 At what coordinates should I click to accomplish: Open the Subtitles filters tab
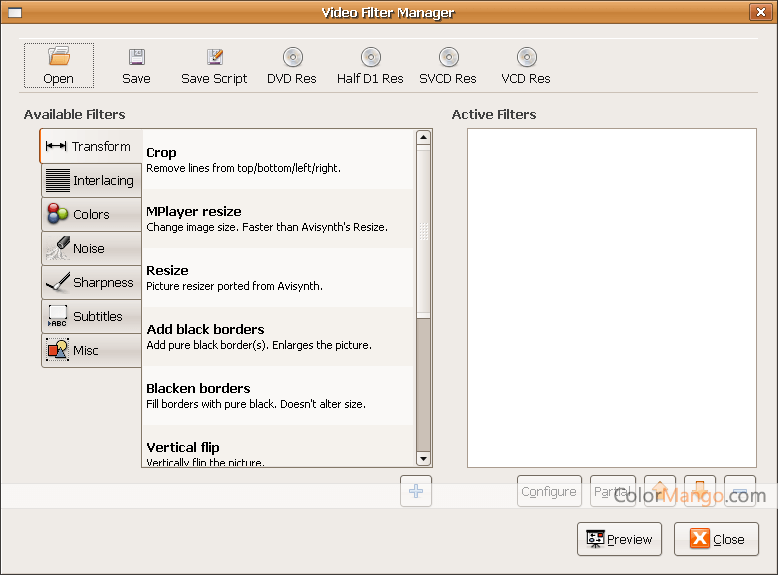(91, 317)
